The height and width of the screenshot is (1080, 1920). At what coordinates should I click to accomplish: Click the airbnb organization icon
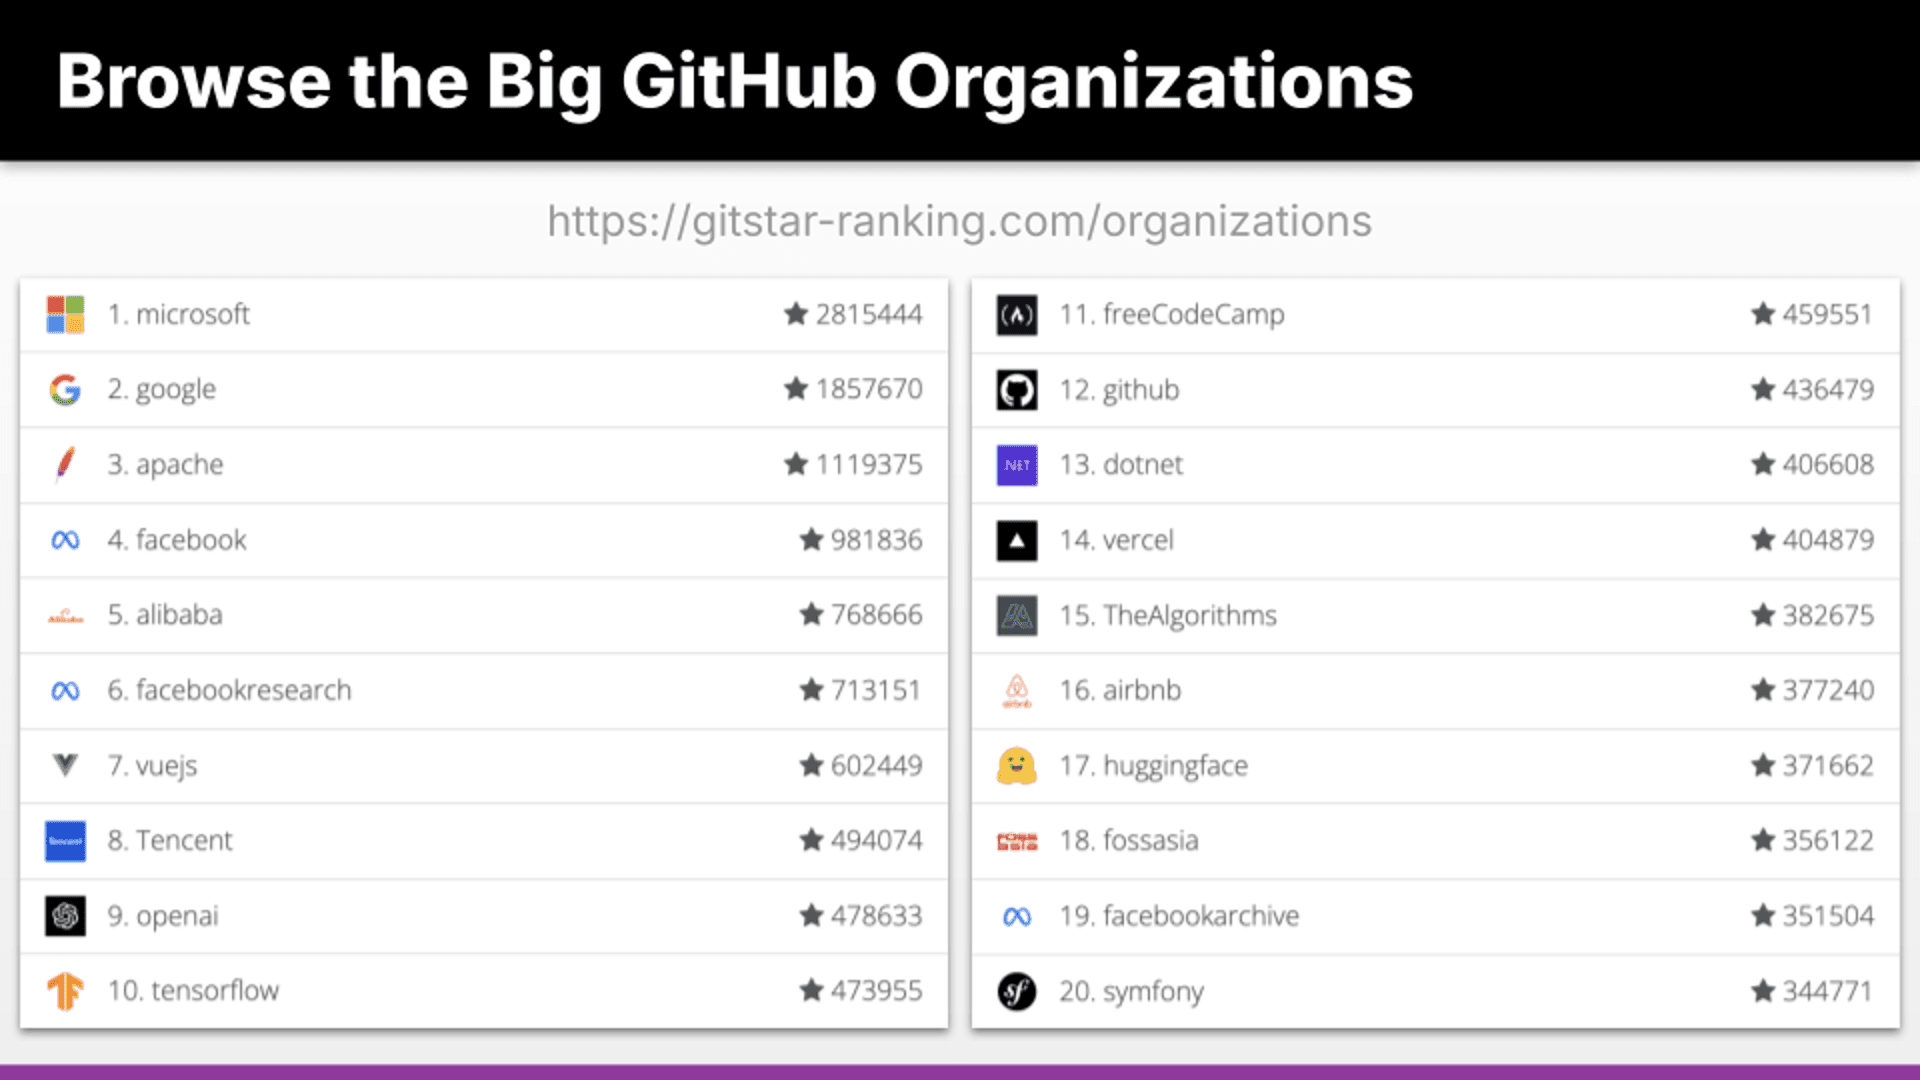click(1017, 690)
